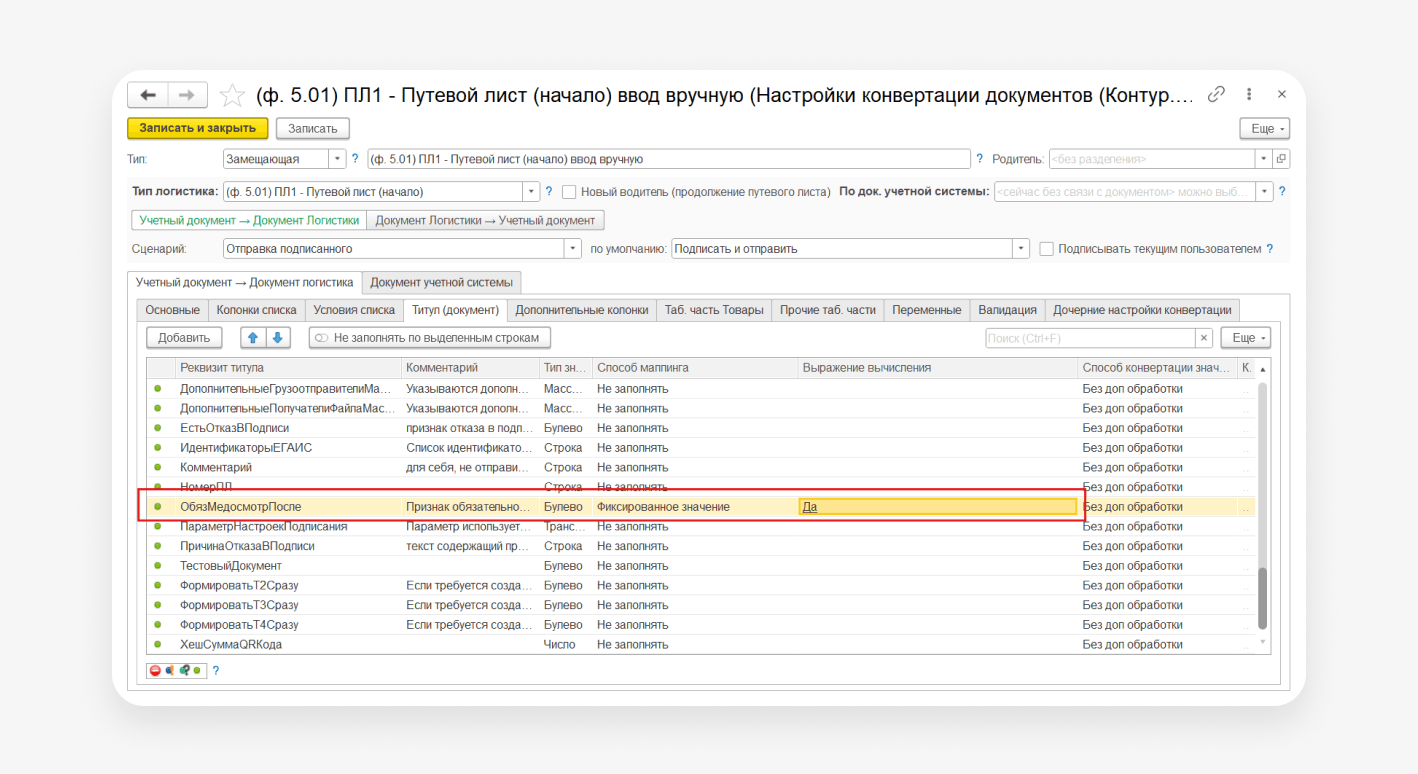The width and height of the screenshot is (1418, 774).
Task: Switch to Документ учетной системы tab
Action: coord(441,282)
